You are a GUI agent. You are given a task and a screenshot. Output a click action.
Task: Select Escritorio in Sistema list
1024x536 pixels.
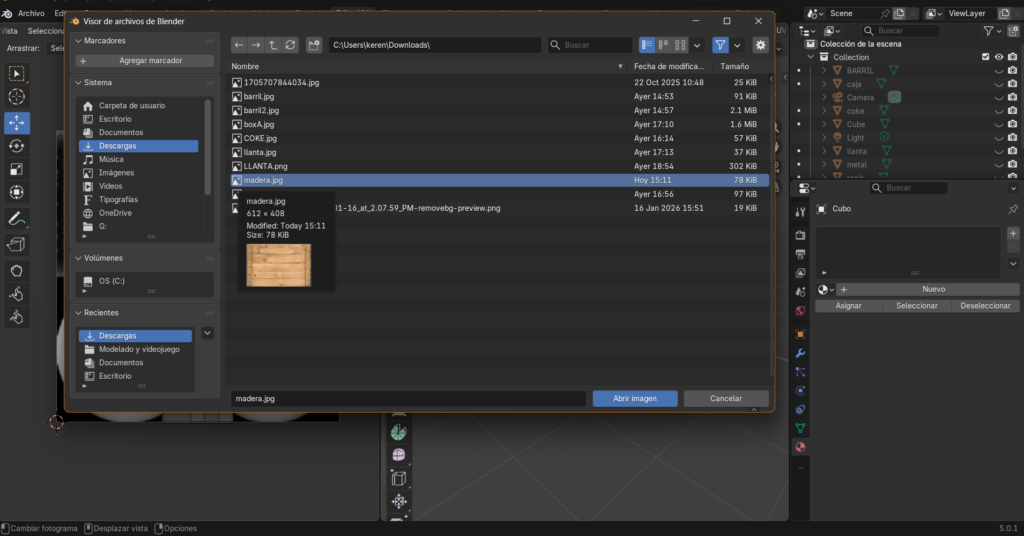coord(115,119)
